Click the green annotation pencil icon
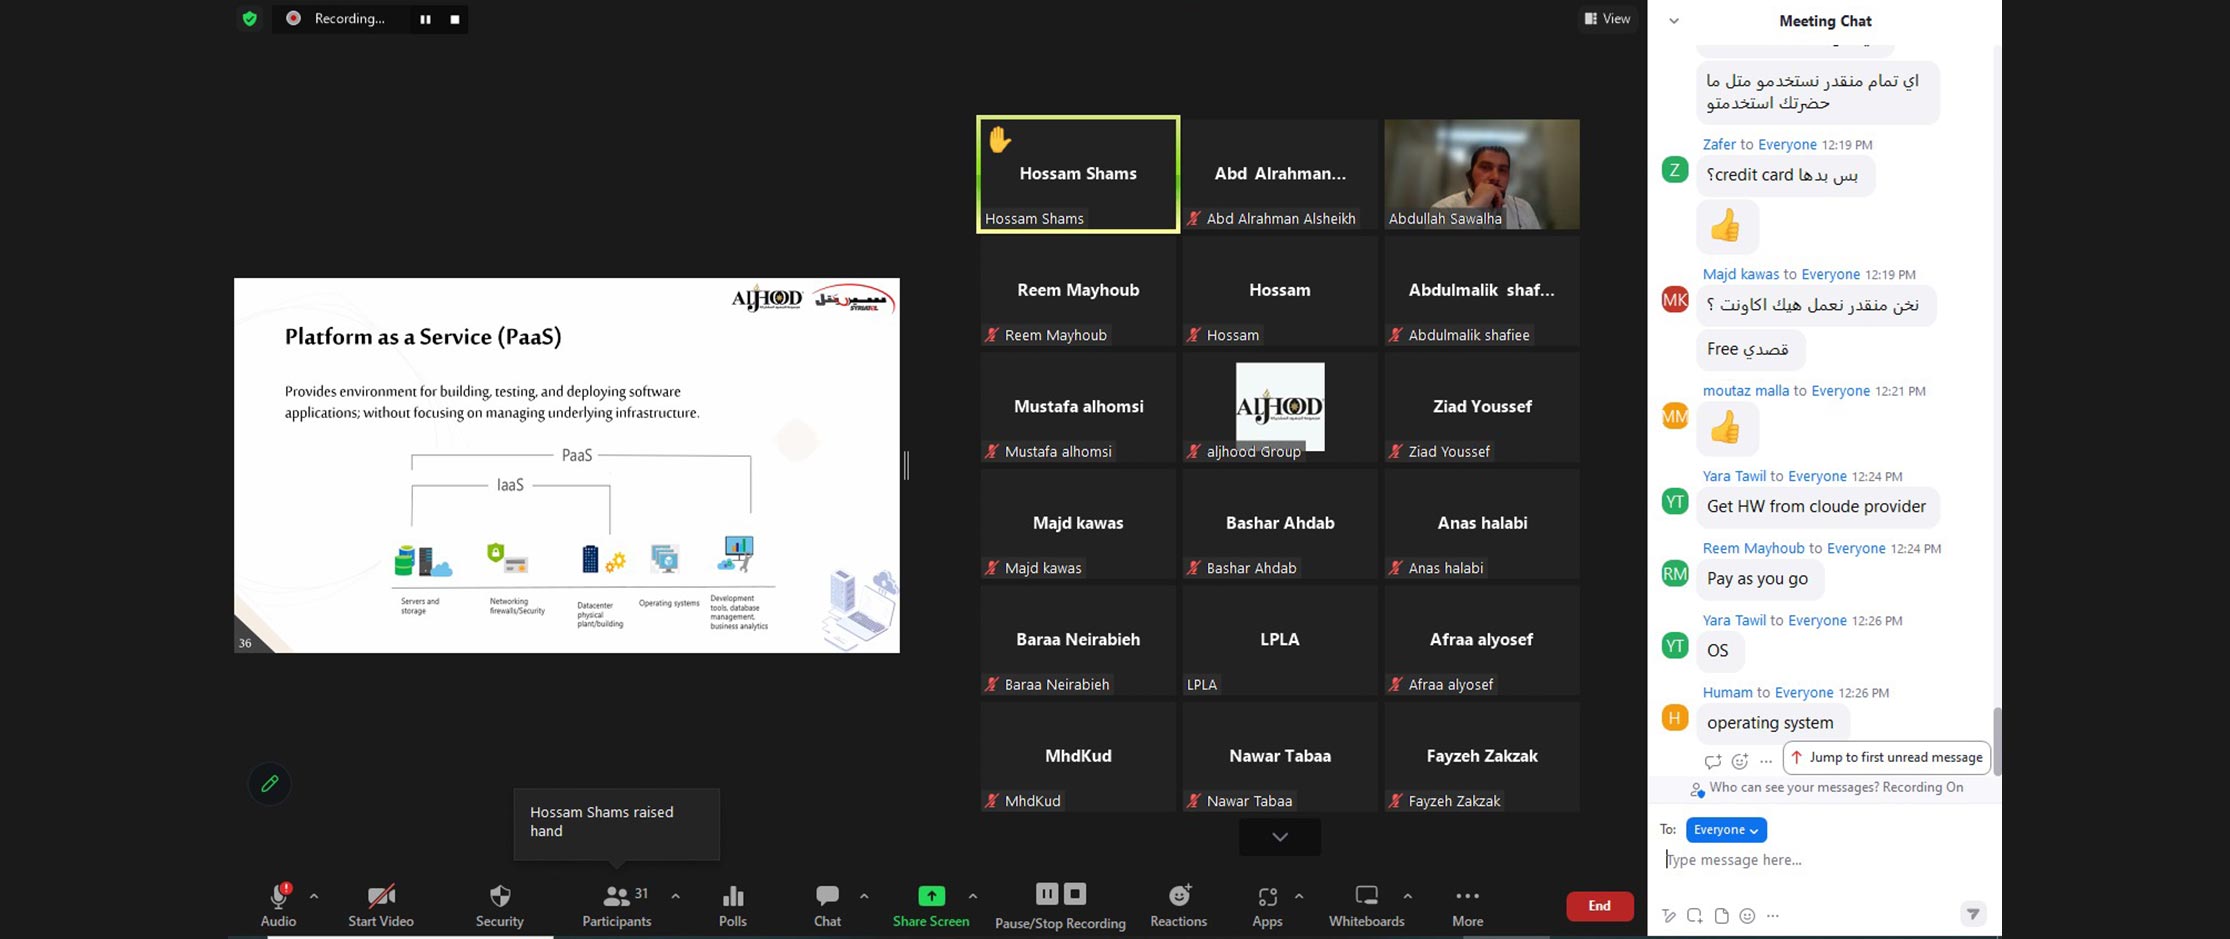This screenshot has width=2230, height=939. coord(269,784)
